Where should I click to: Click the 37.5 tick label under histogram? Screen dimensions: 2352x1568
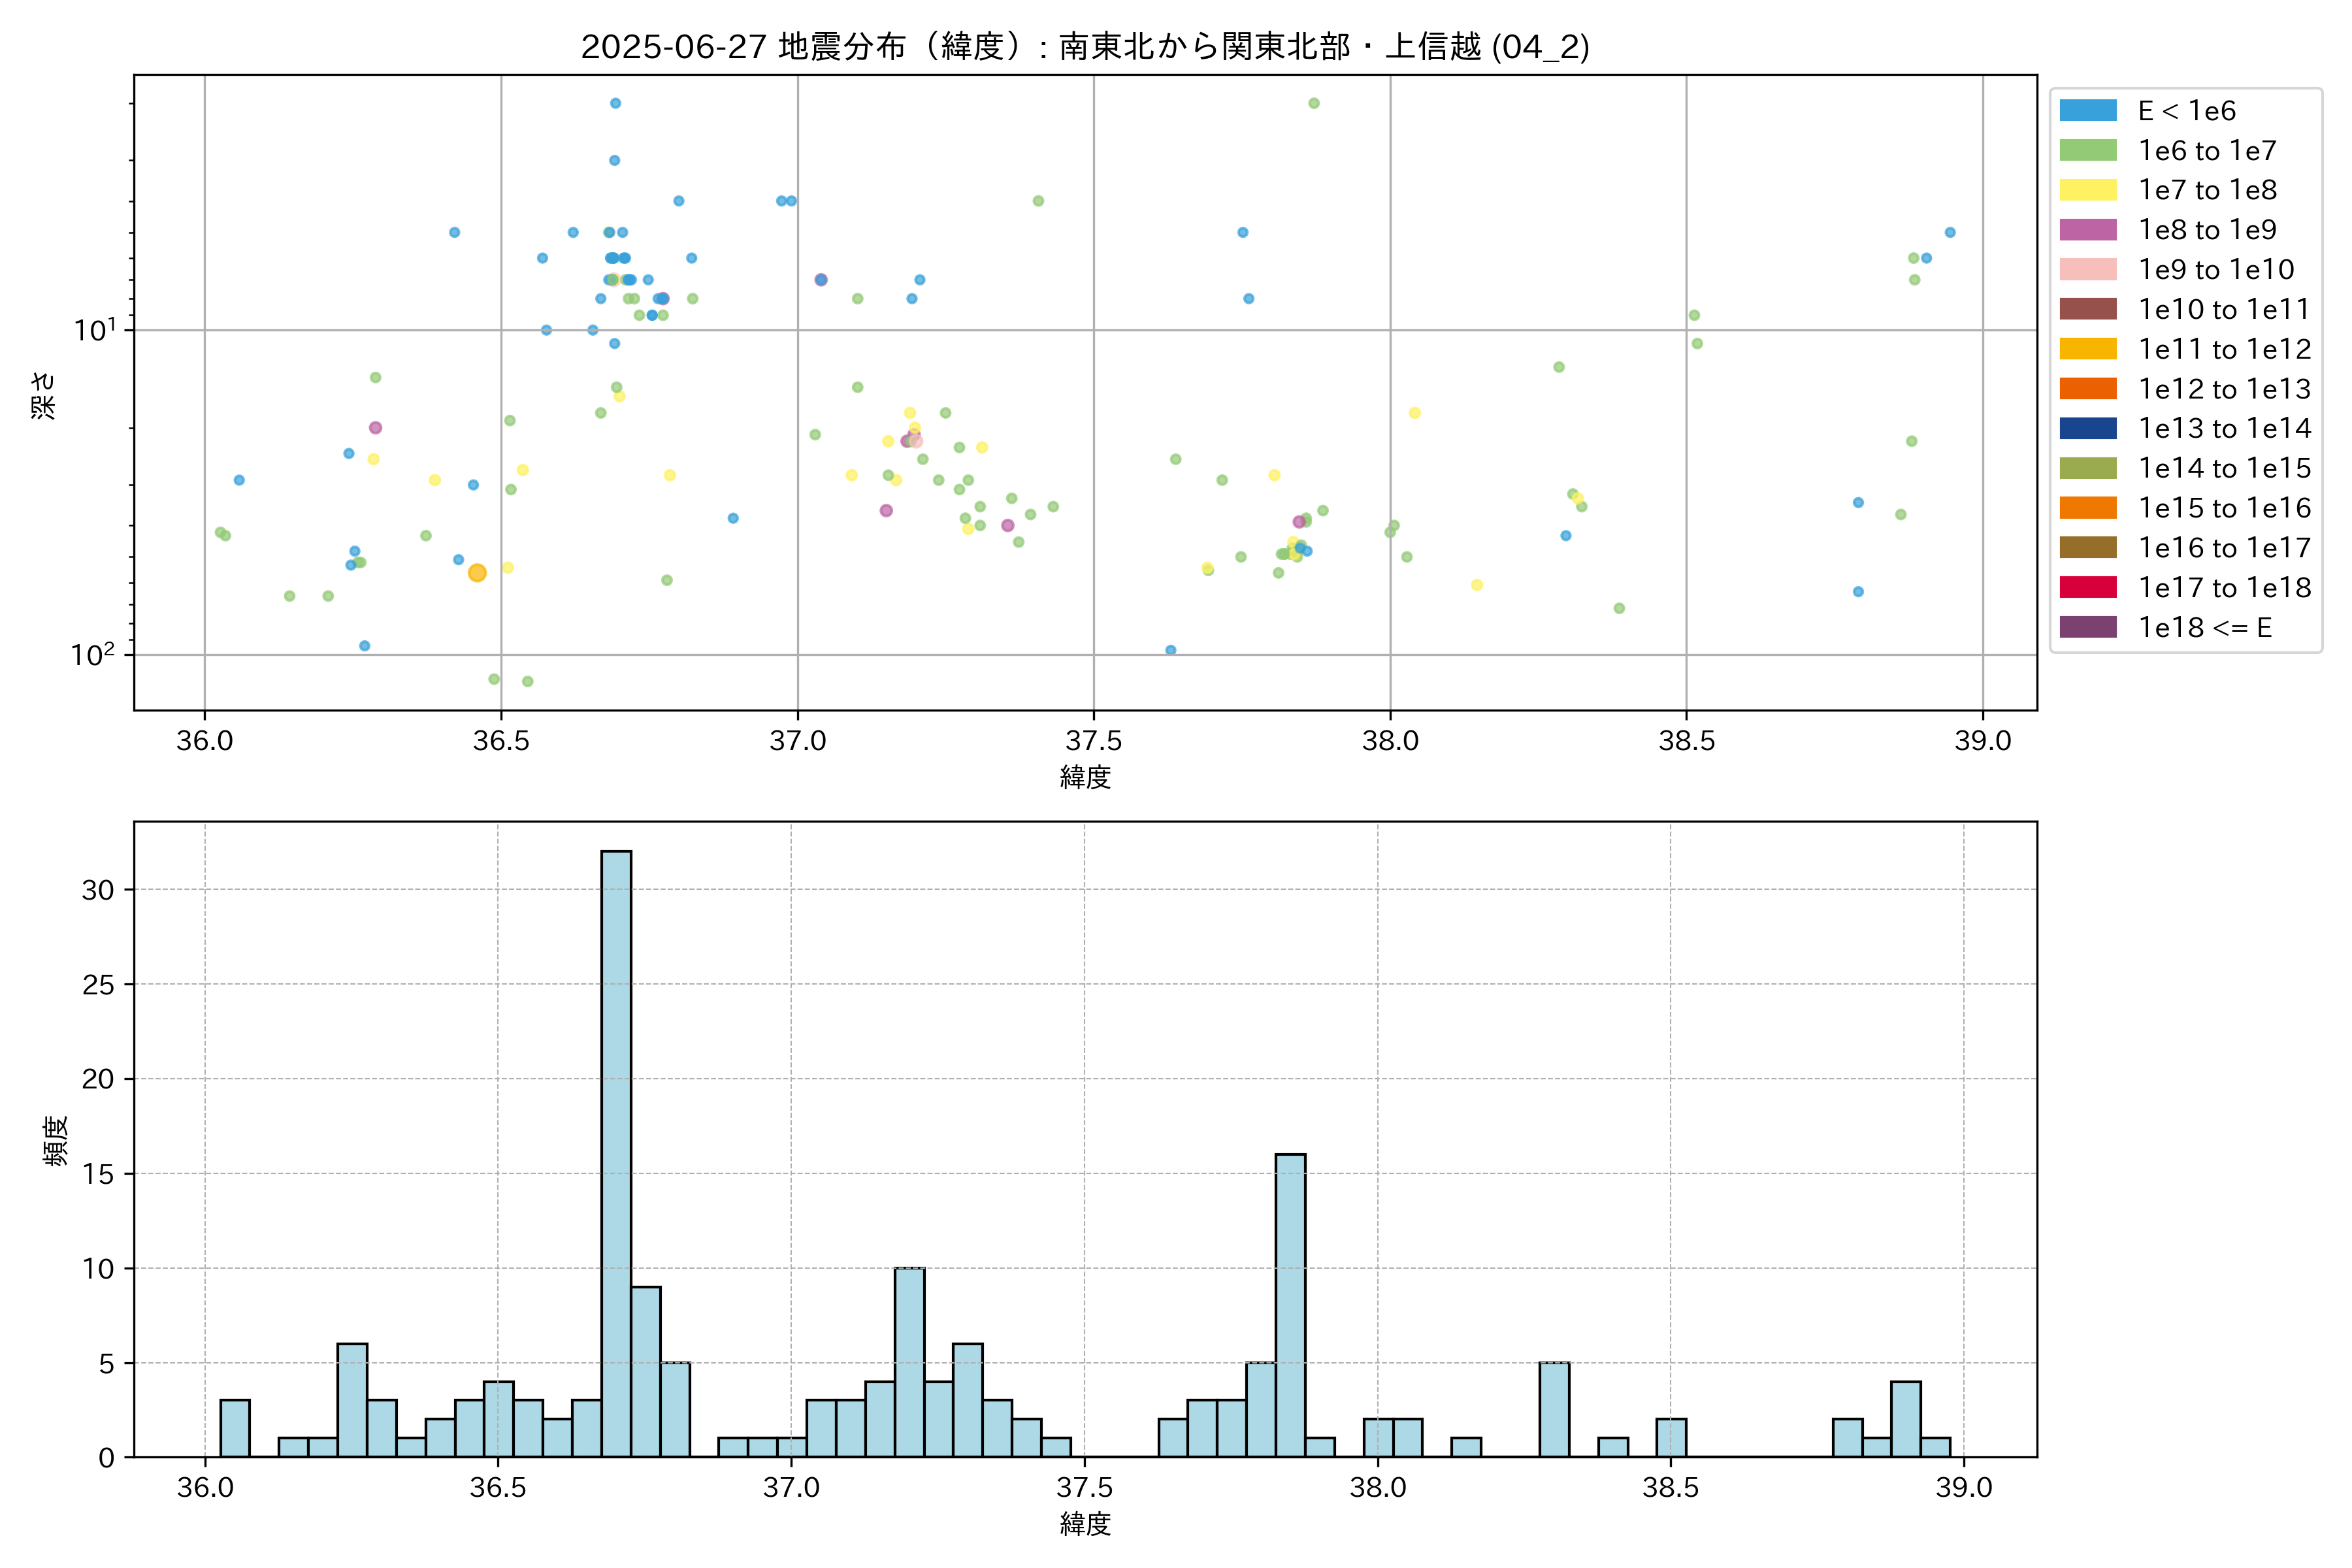click(x=1084, y=1487)
